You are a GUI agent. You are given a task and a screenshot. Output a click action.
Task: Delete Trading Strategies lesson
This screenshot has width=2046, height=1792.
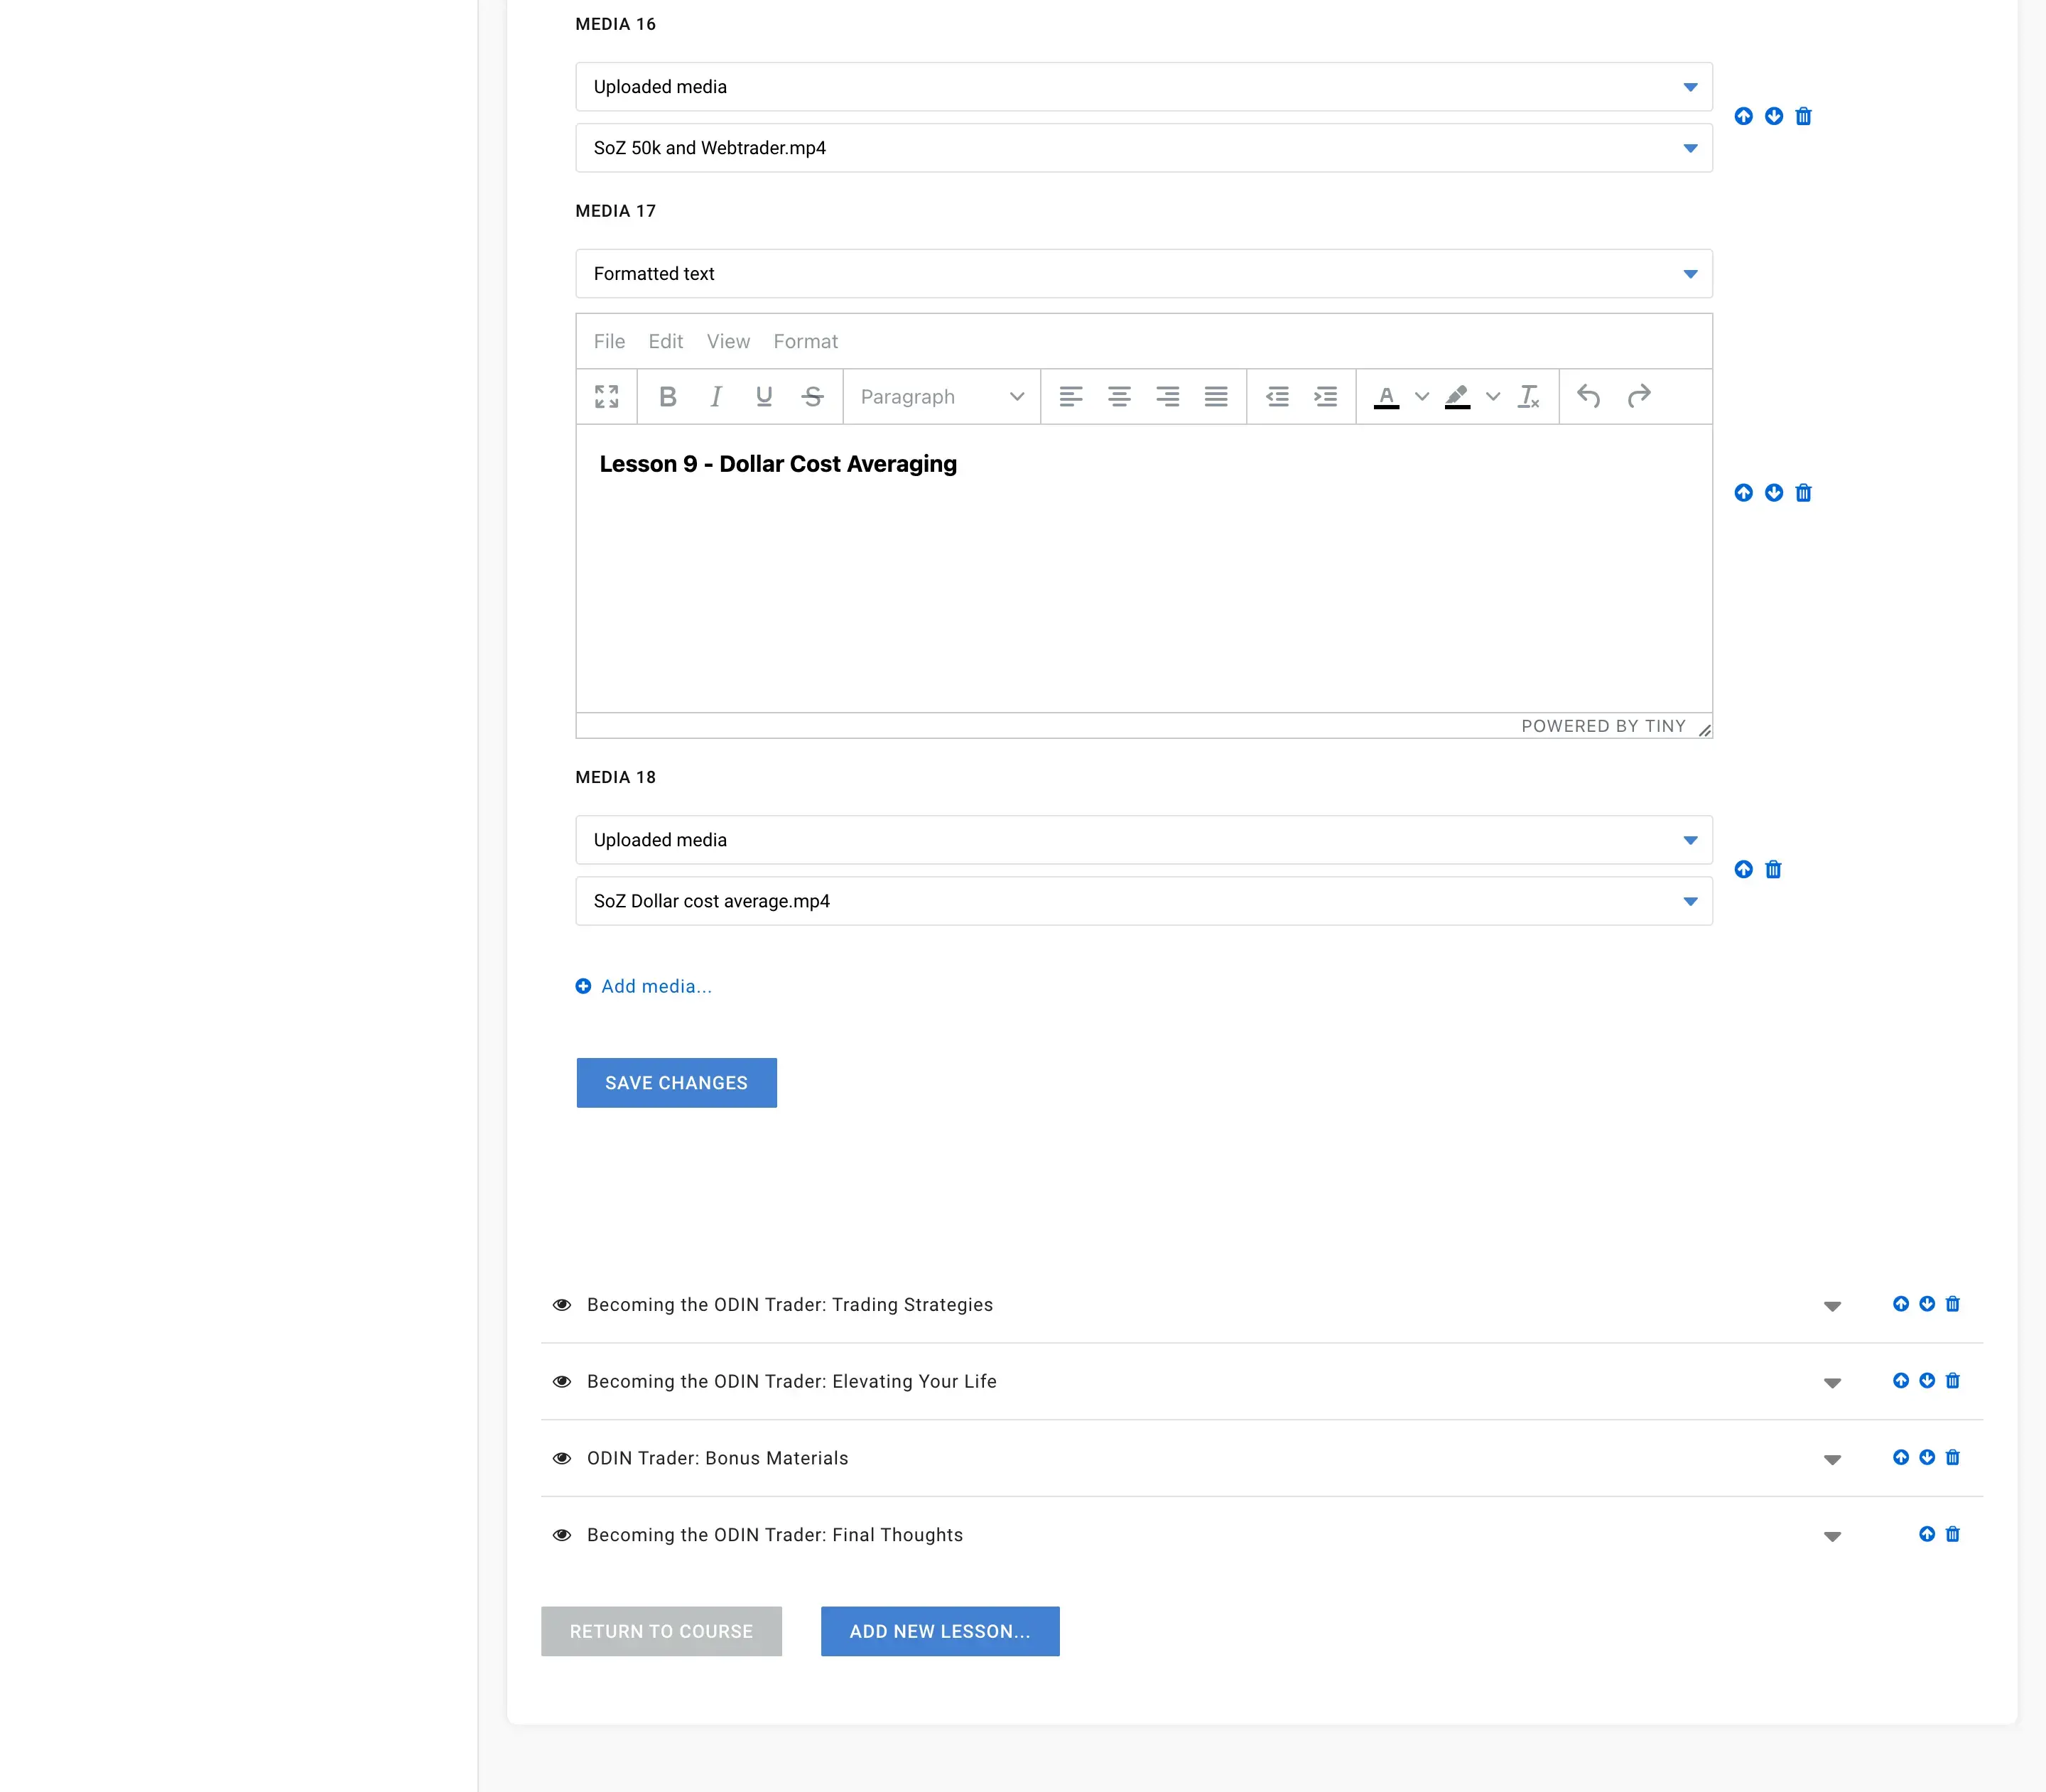tap(1953, 1304)
